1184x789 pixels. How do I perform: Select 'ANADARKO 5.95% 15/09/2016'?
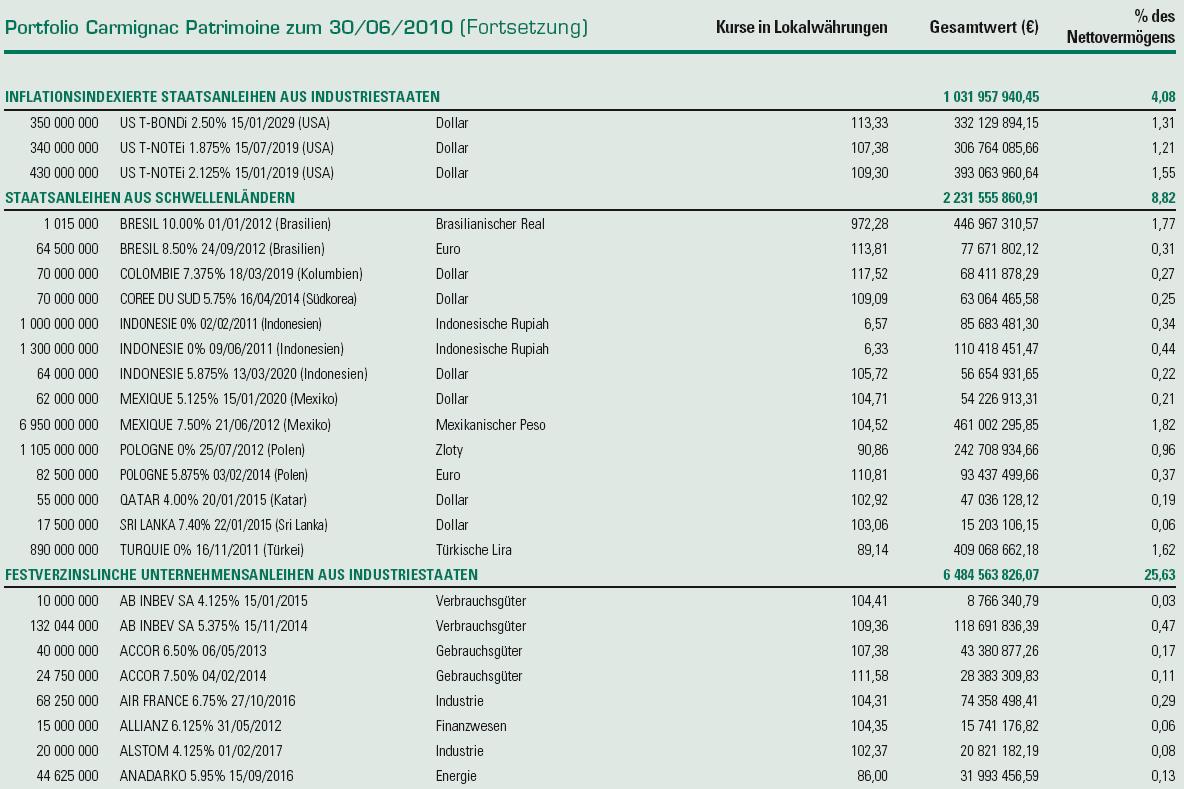[x=207, y=775]
